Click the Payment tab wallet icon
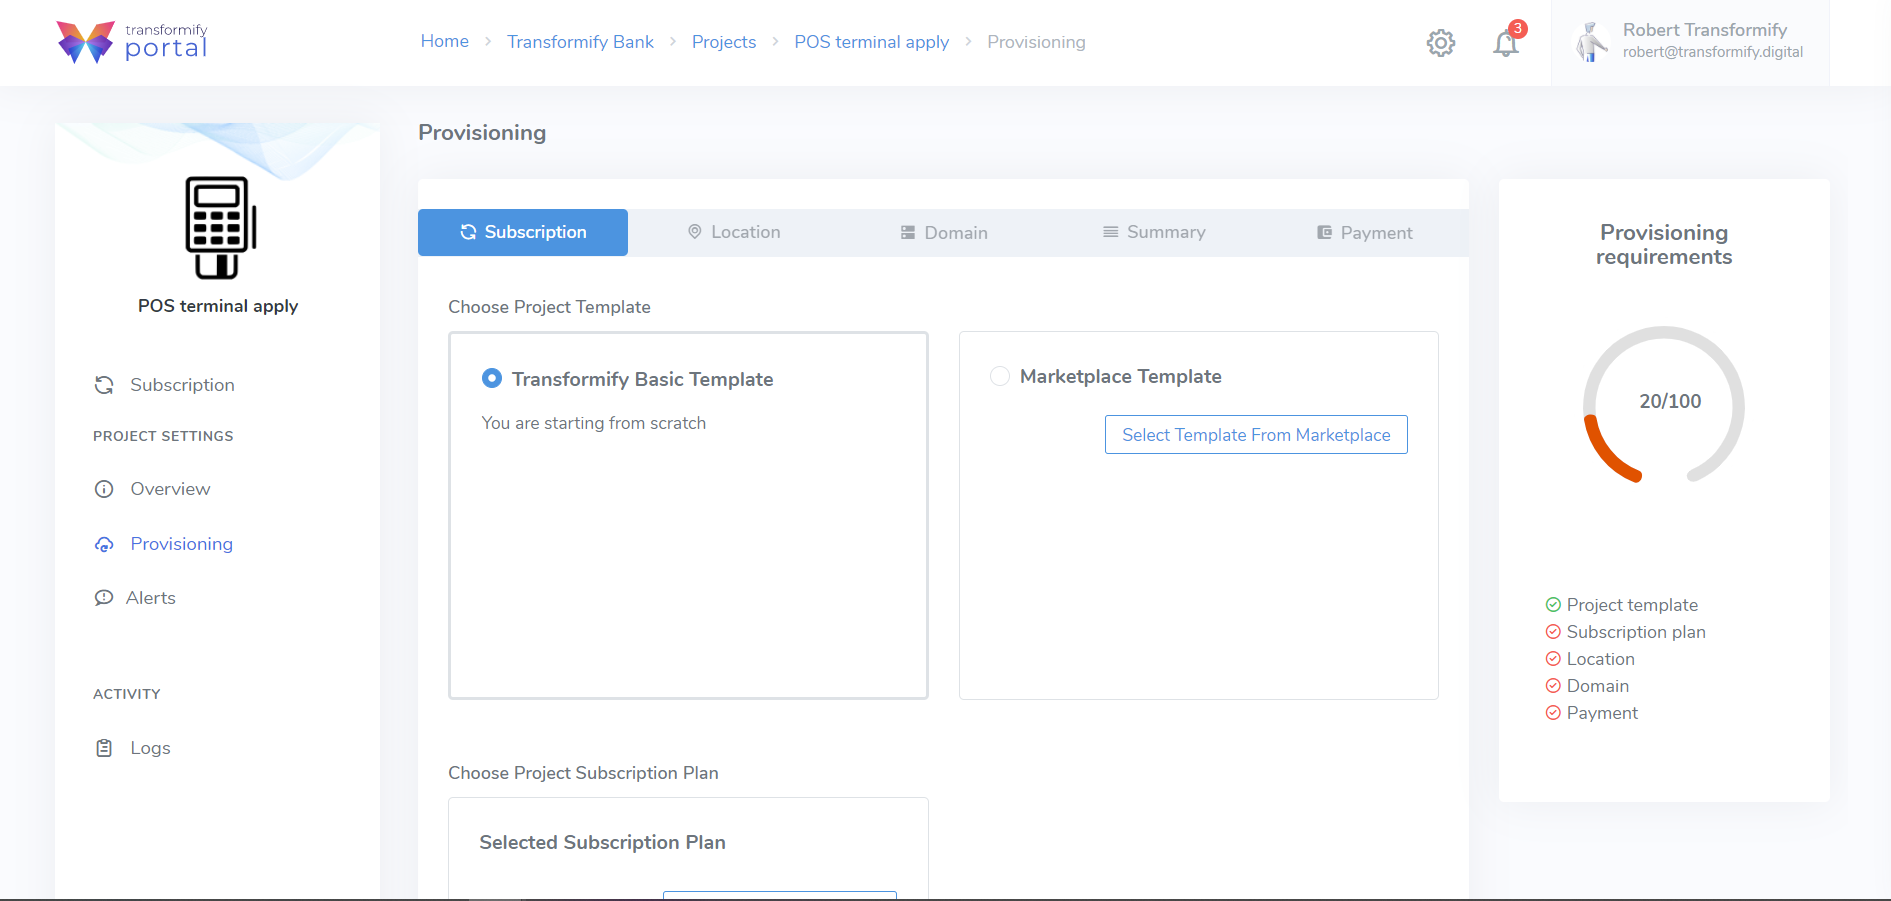 click(x=1324, y=232)
